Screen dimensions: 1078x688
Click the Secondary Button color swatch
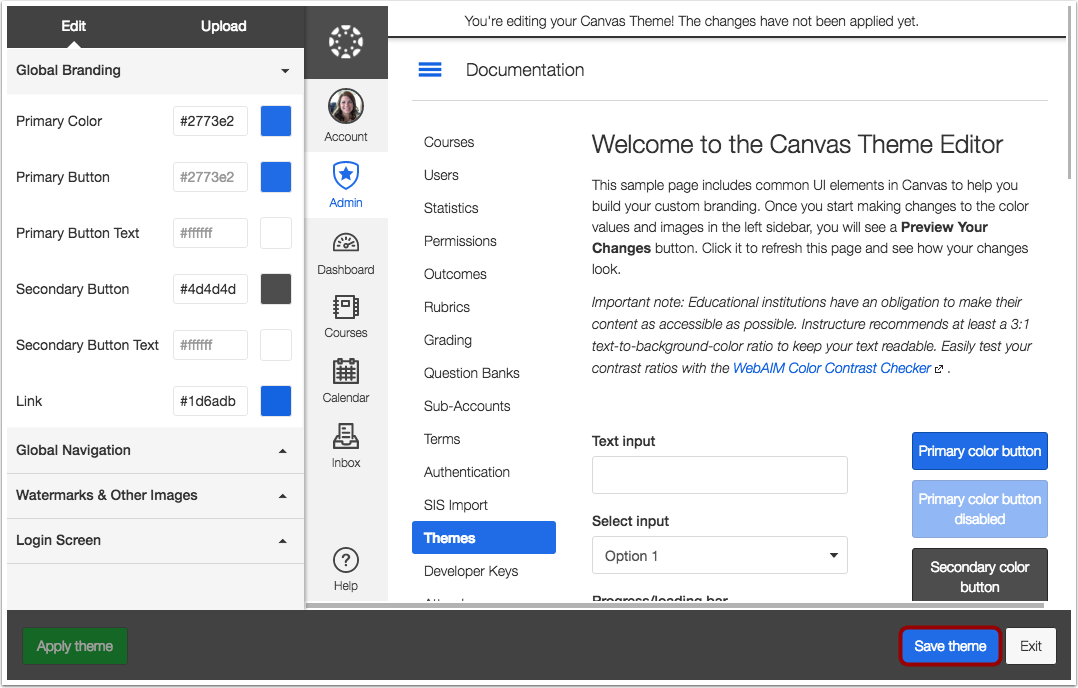click(276, 289)
